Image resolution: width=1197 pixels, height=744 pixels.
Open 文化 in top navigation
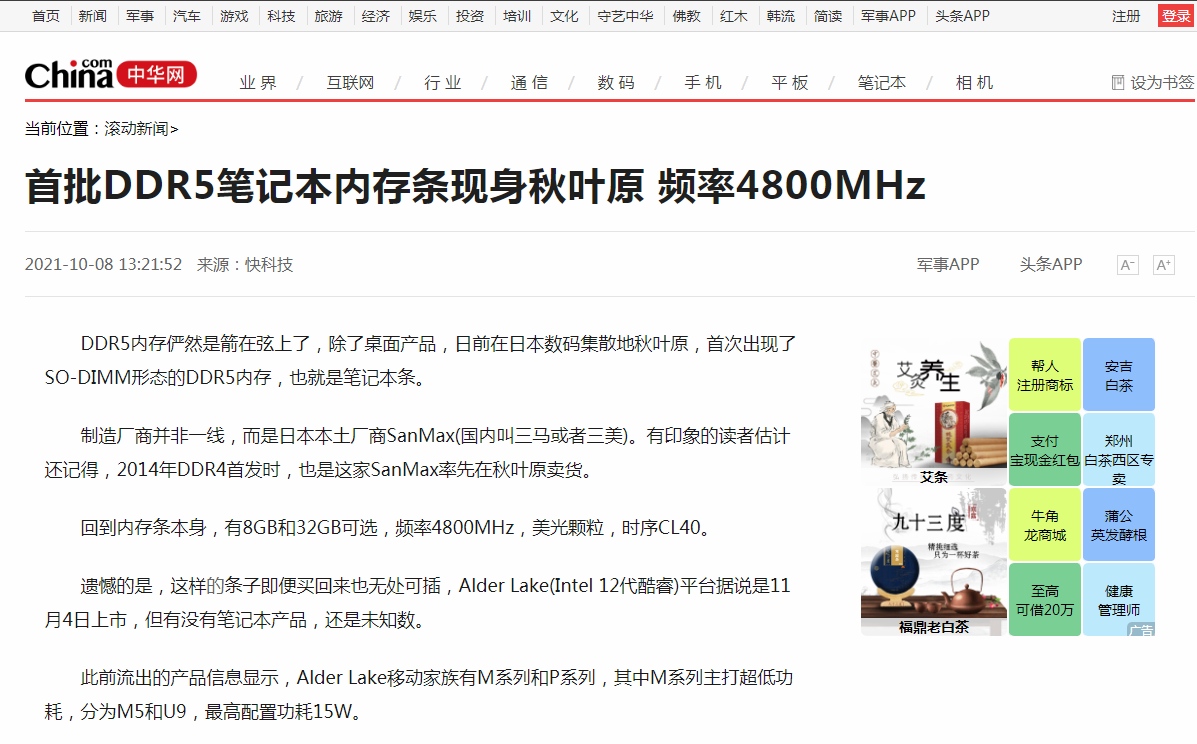[x=564, y=16]
